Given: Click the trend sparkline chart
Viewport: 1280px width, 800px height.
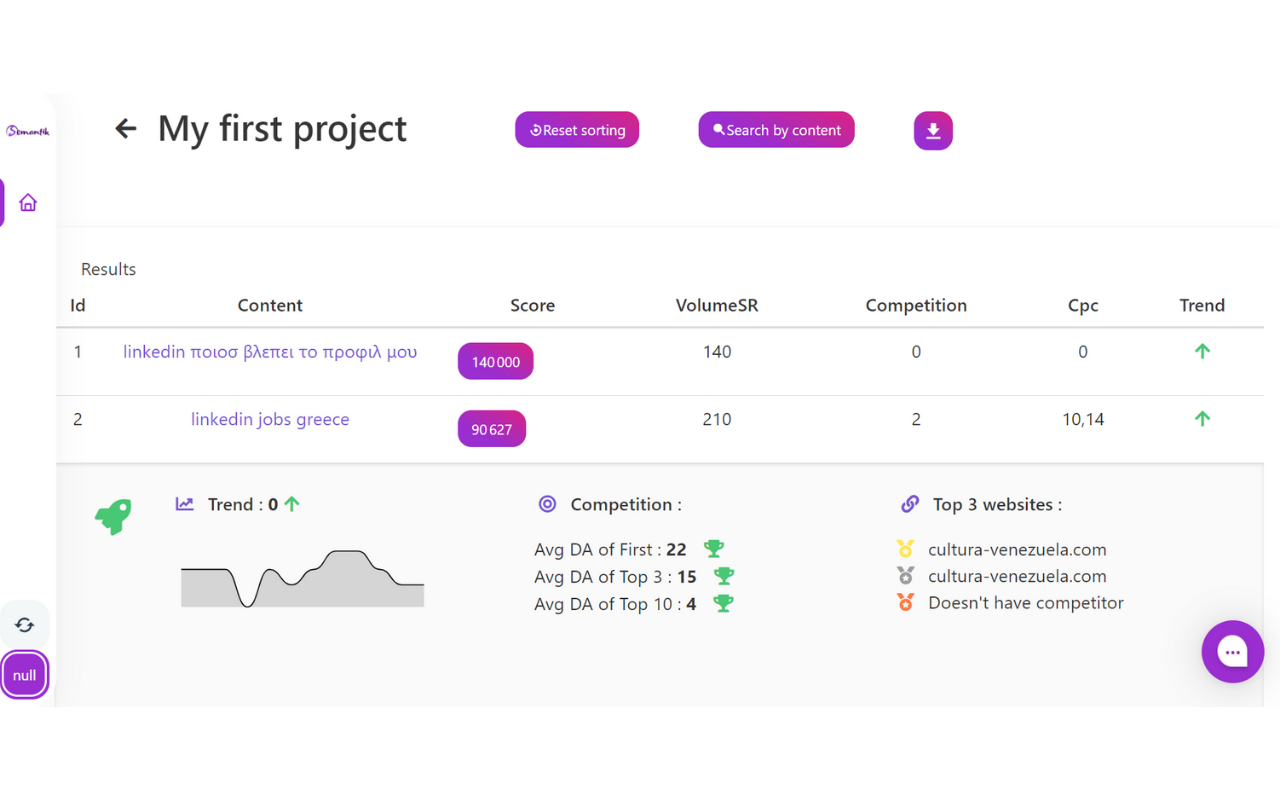Looking at the screenshot, I should (303, 579).
